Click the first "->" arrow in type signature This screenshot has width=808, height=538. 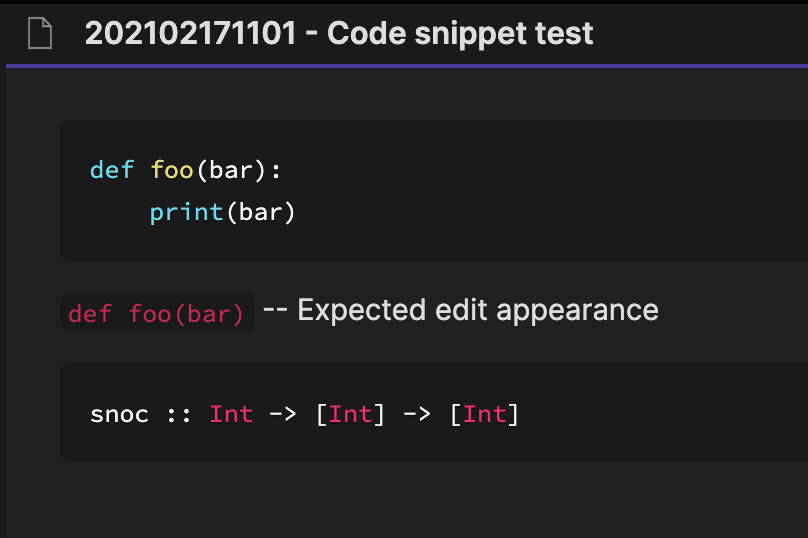tap(283, 414)
